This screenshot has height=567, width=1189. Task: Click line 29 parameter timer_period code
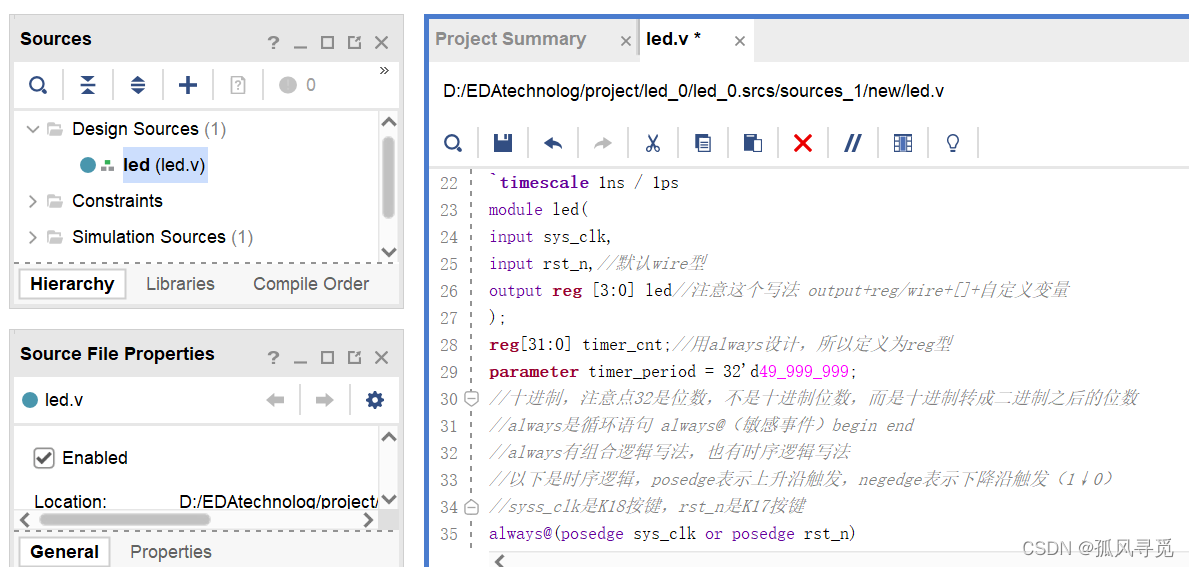(673, 371)
